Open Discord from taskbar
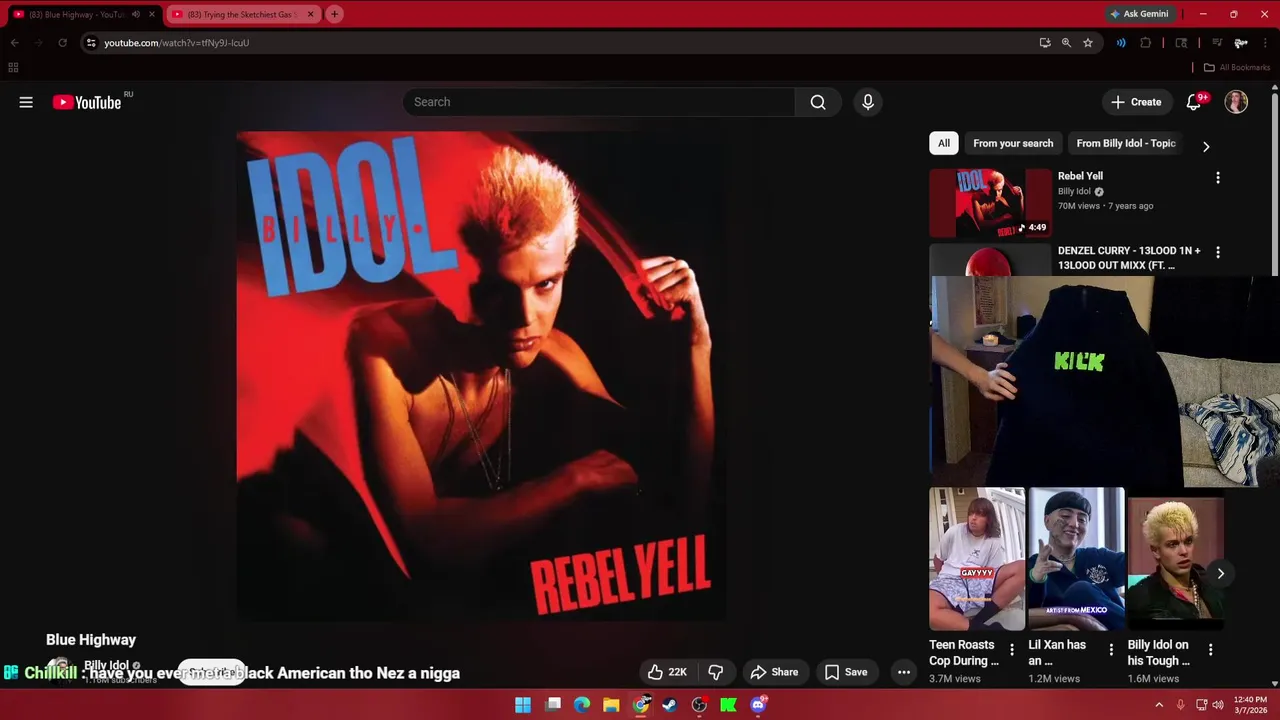Viewport: 1280px width, 720px height. point(758,705)
